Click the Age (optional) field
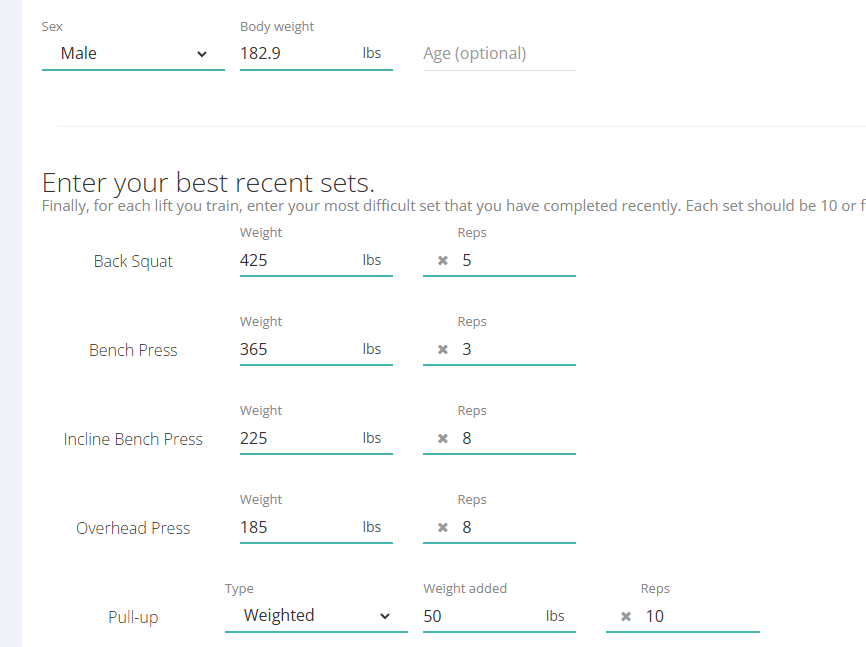This screenshot has width=866, height=647. (499, 54)
